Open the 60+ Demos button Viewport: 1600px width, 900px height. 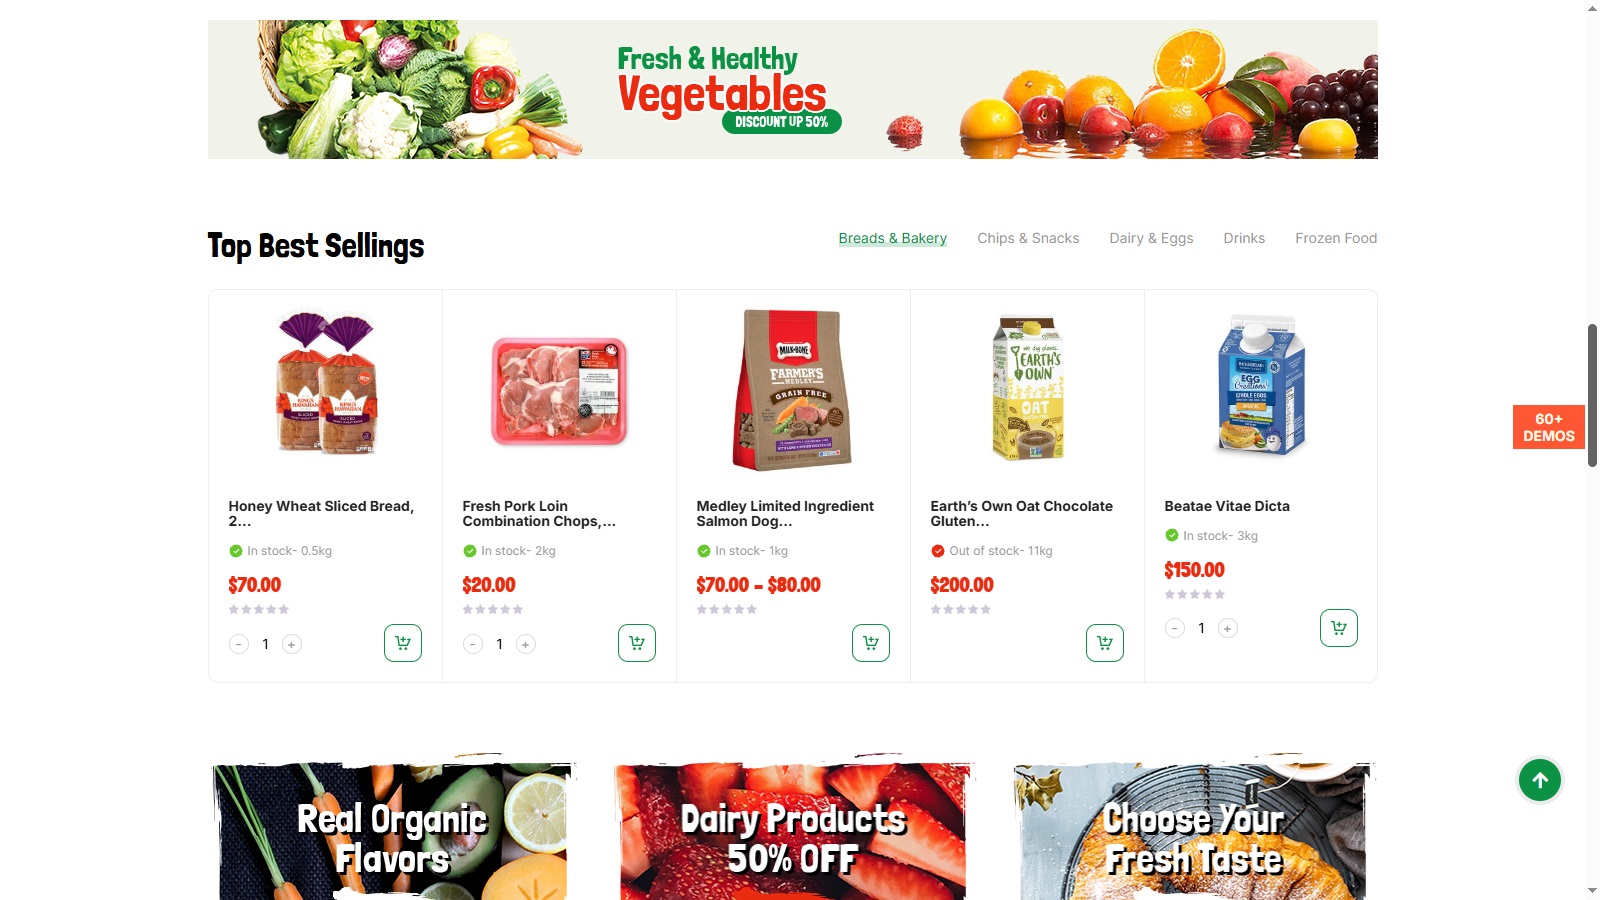(1548, 427)
